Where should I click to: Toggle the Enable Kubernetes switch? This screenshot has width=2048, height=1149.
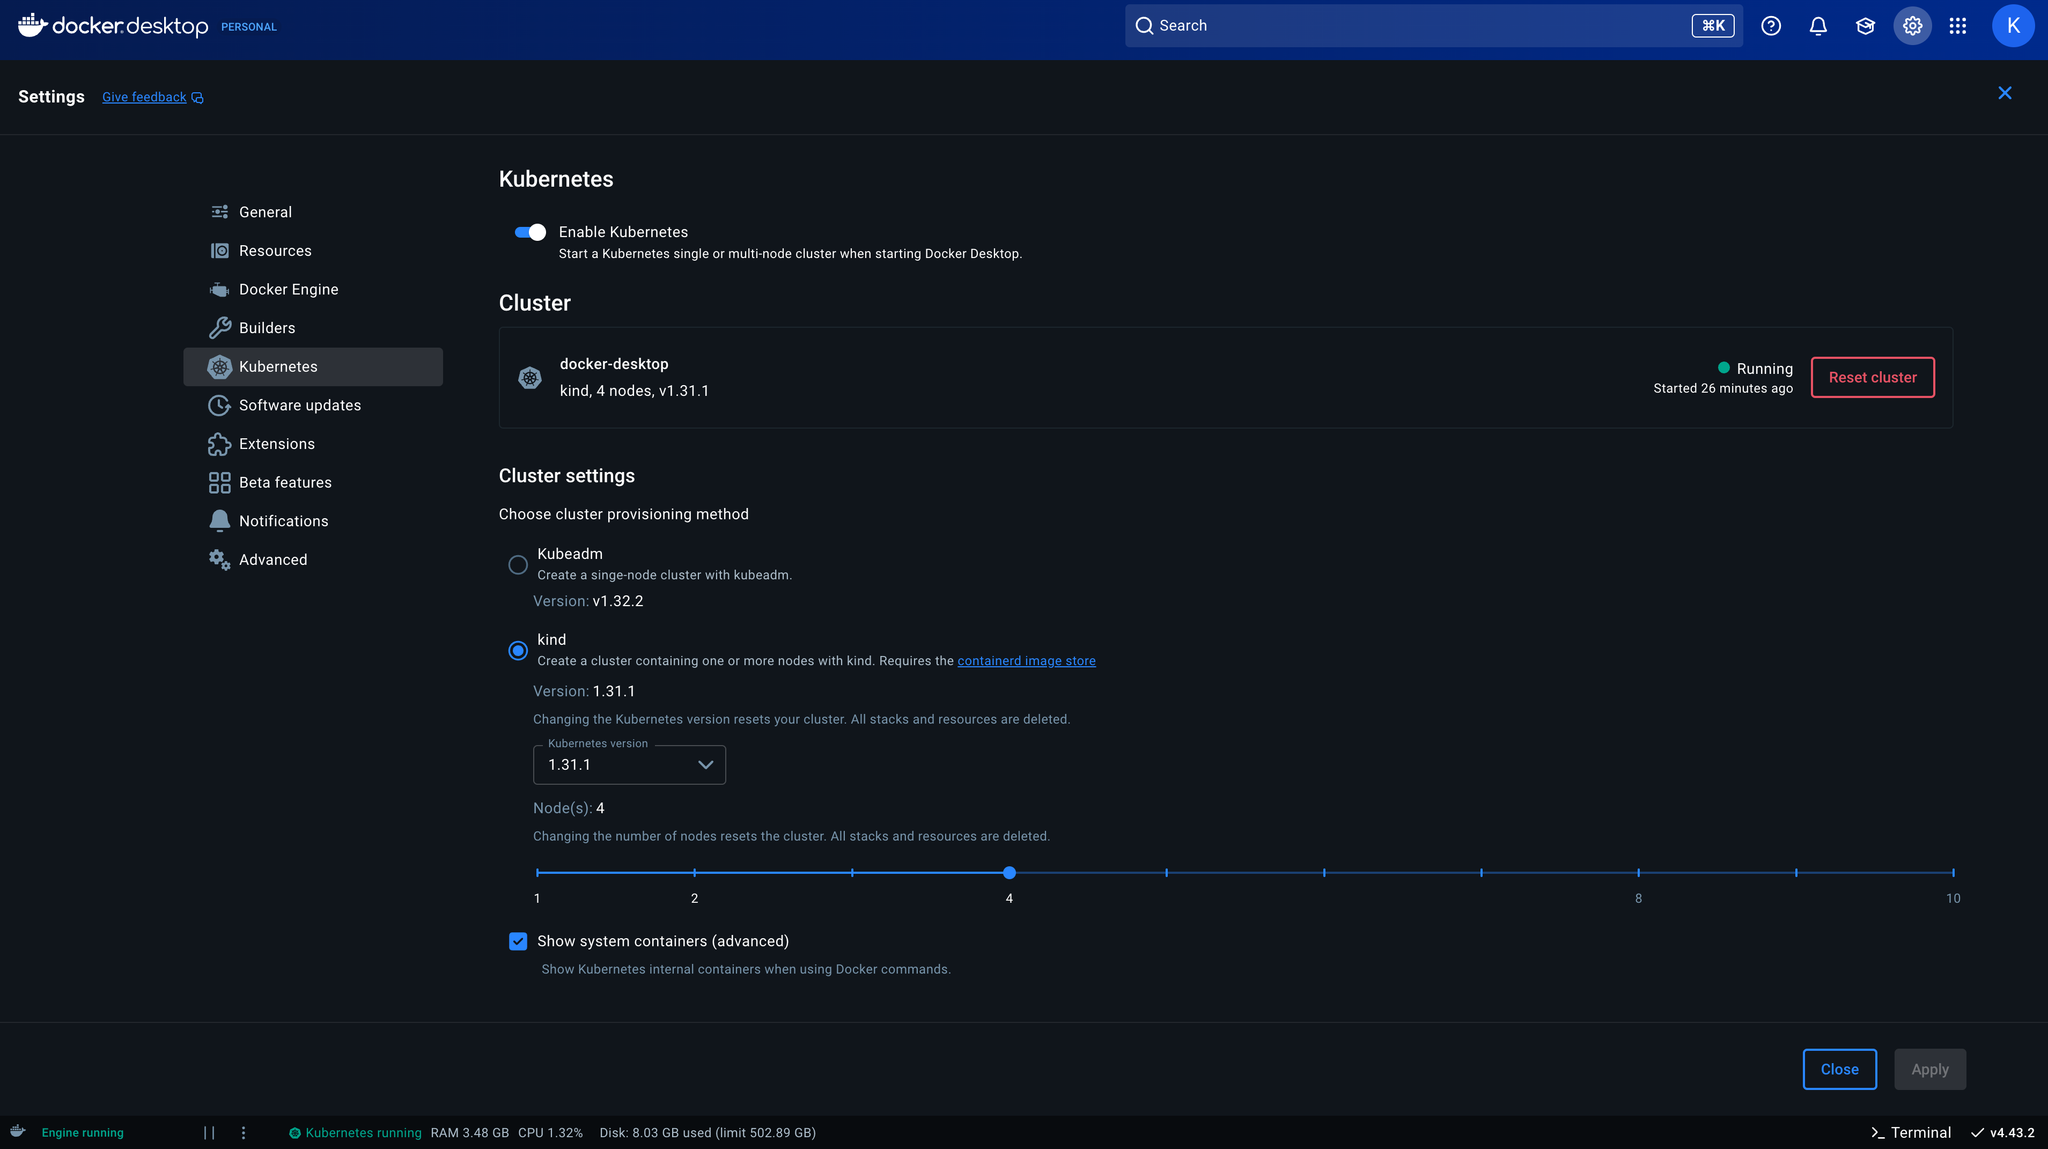530,232
